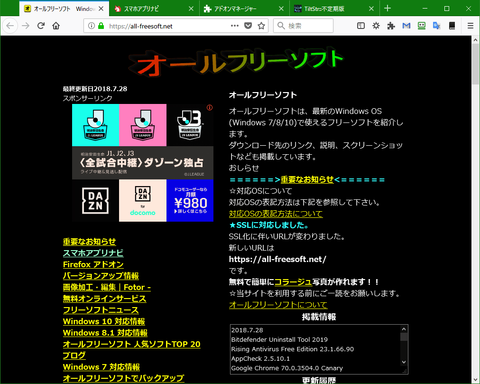Viewport: 480px width, 384px height.
Task: Open the オールフリーソフトでバックアップ link
Action: [x=123, y=378]
